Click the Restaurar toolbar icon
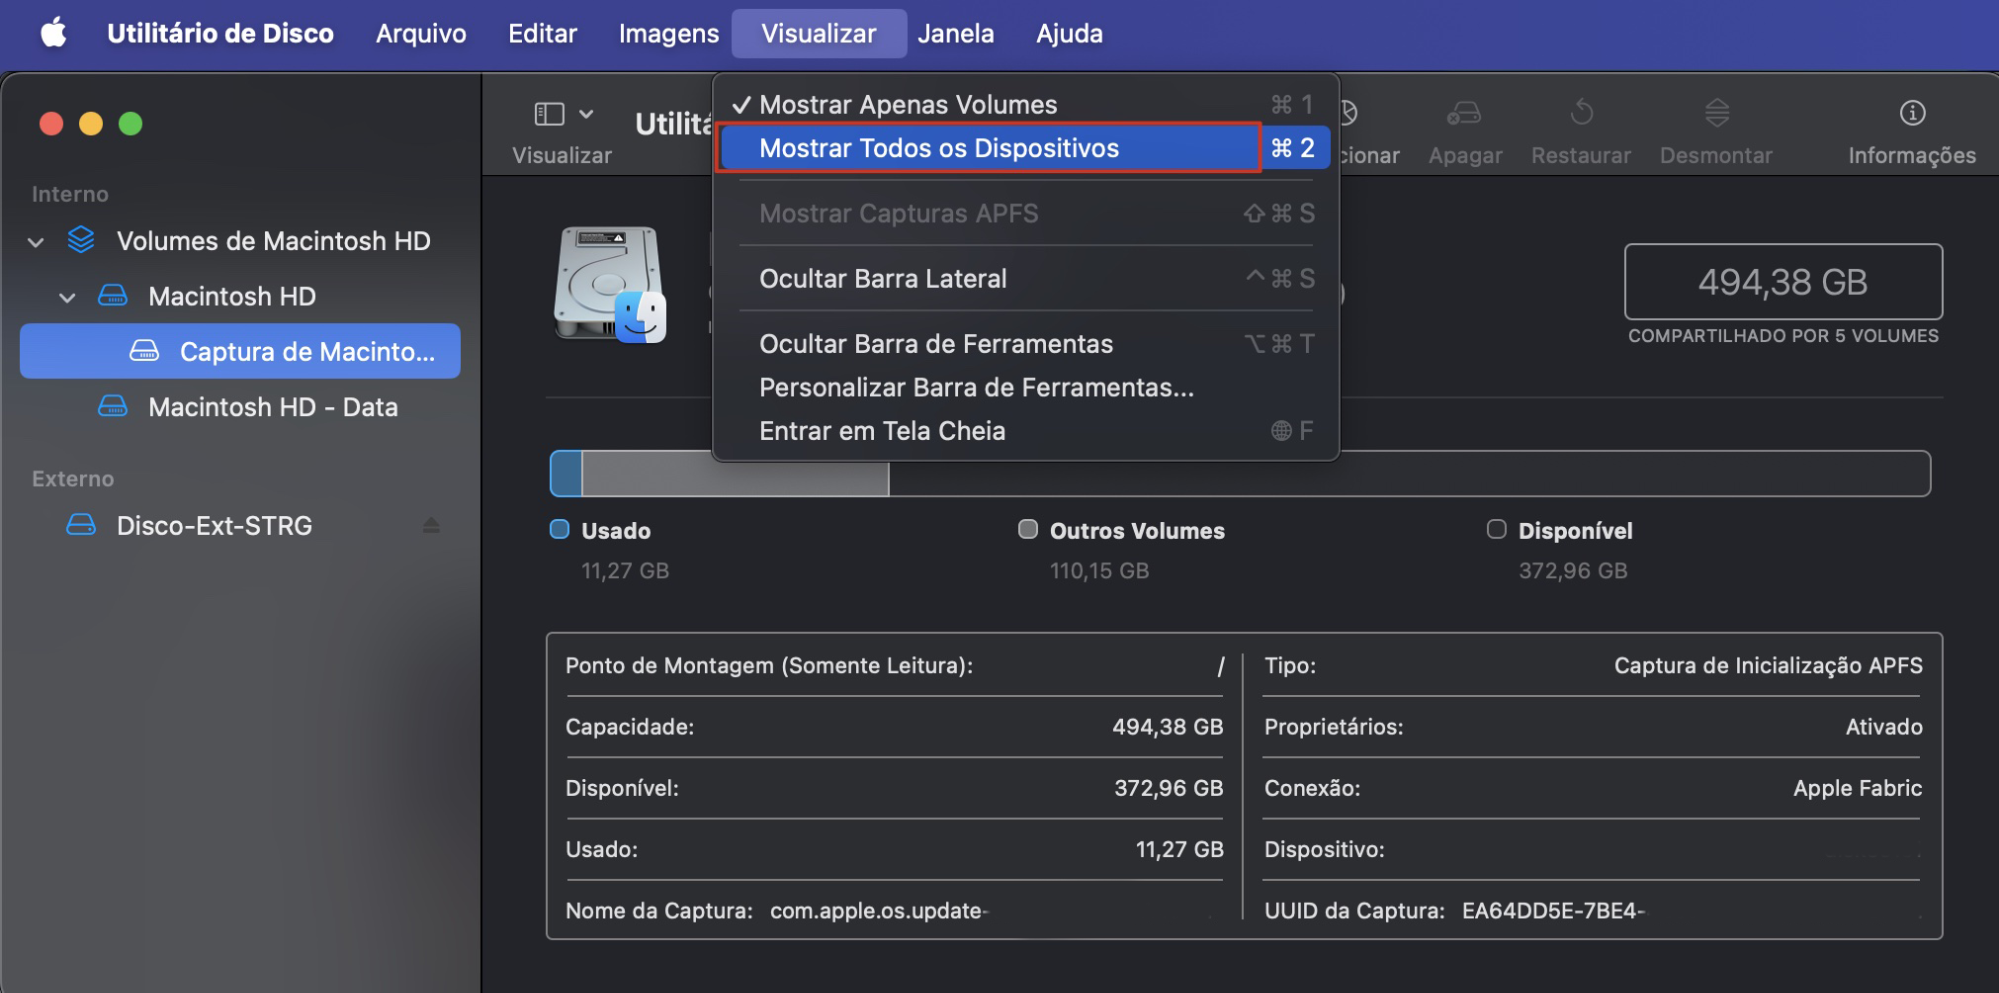 pyautogui.click(x=1581, y=112)
